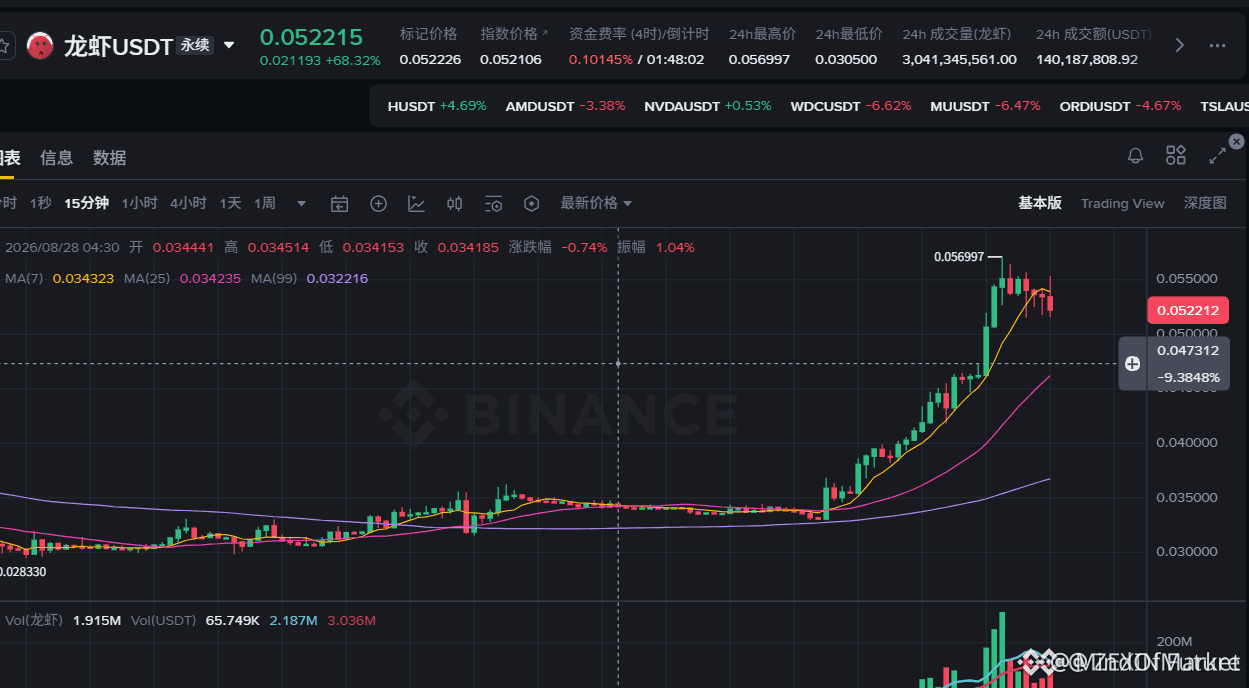Screen dimensions: 1249x688
Task: Open the 最新价格 price-type dropdown
Action: pos(596,203)
